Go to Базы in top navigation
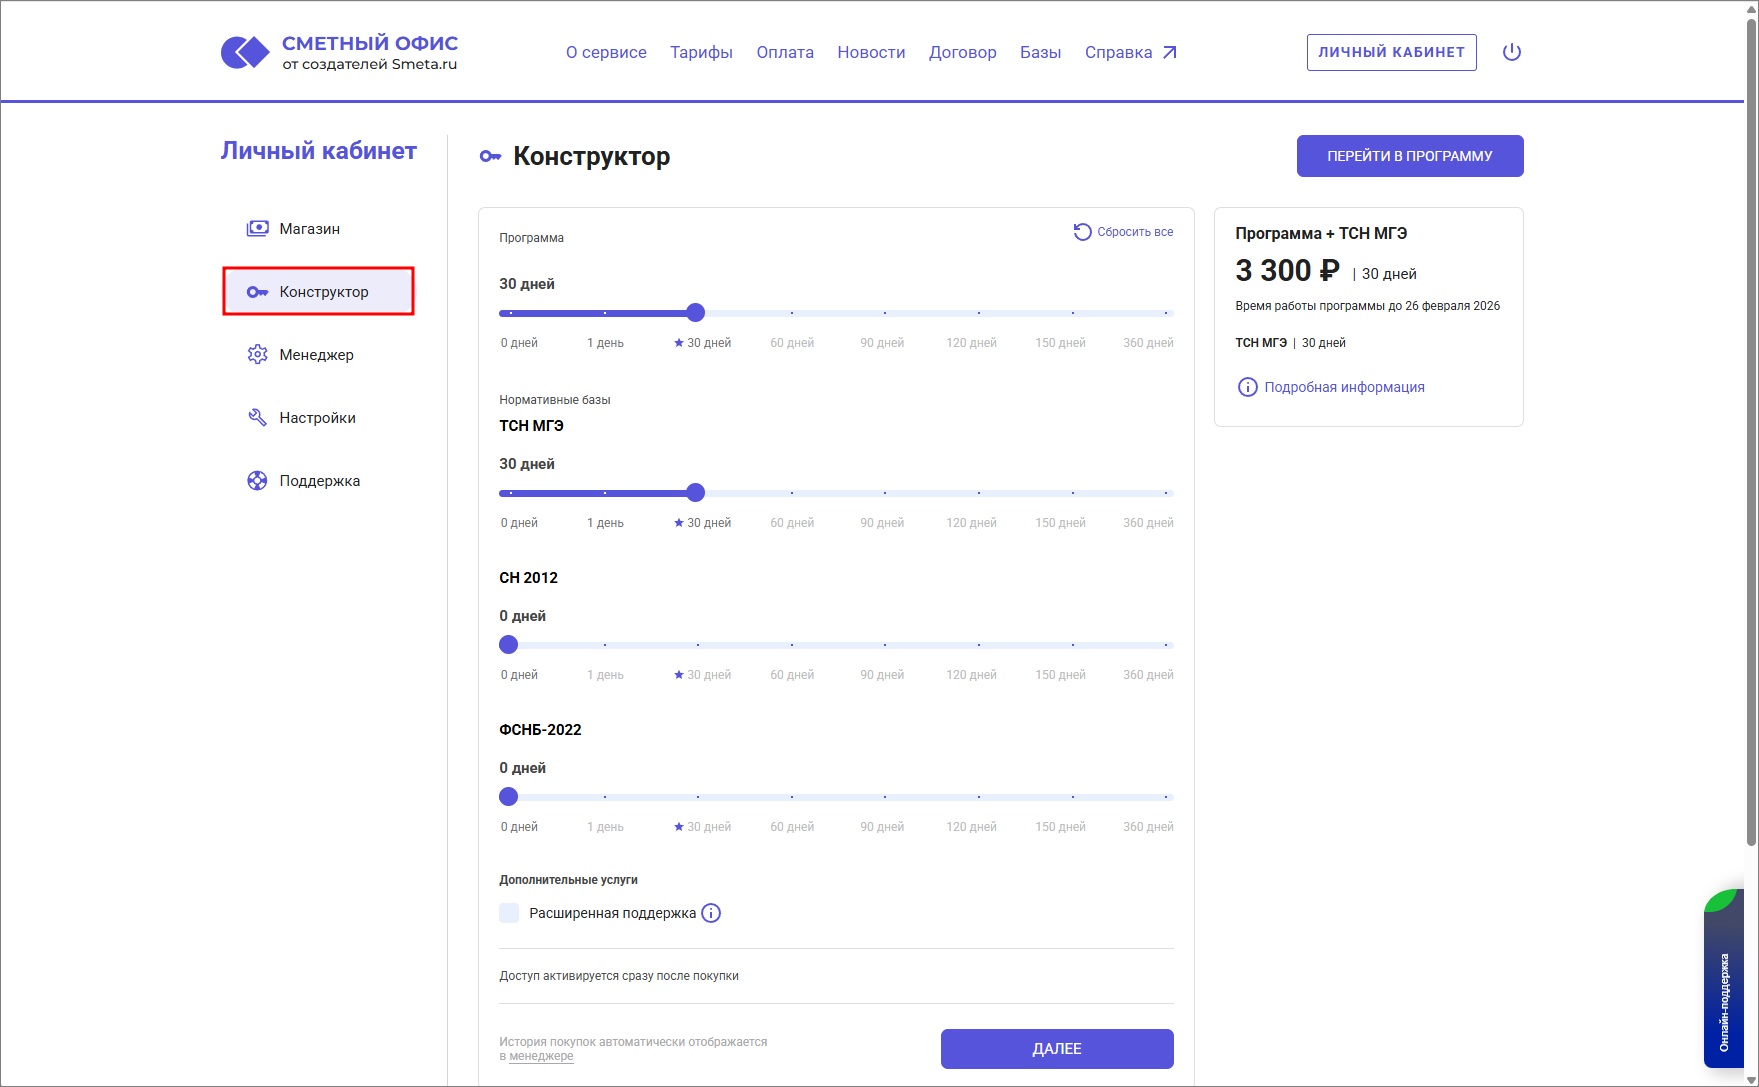Screen dimensions: 1759x1087 (x=1040, y=52)
